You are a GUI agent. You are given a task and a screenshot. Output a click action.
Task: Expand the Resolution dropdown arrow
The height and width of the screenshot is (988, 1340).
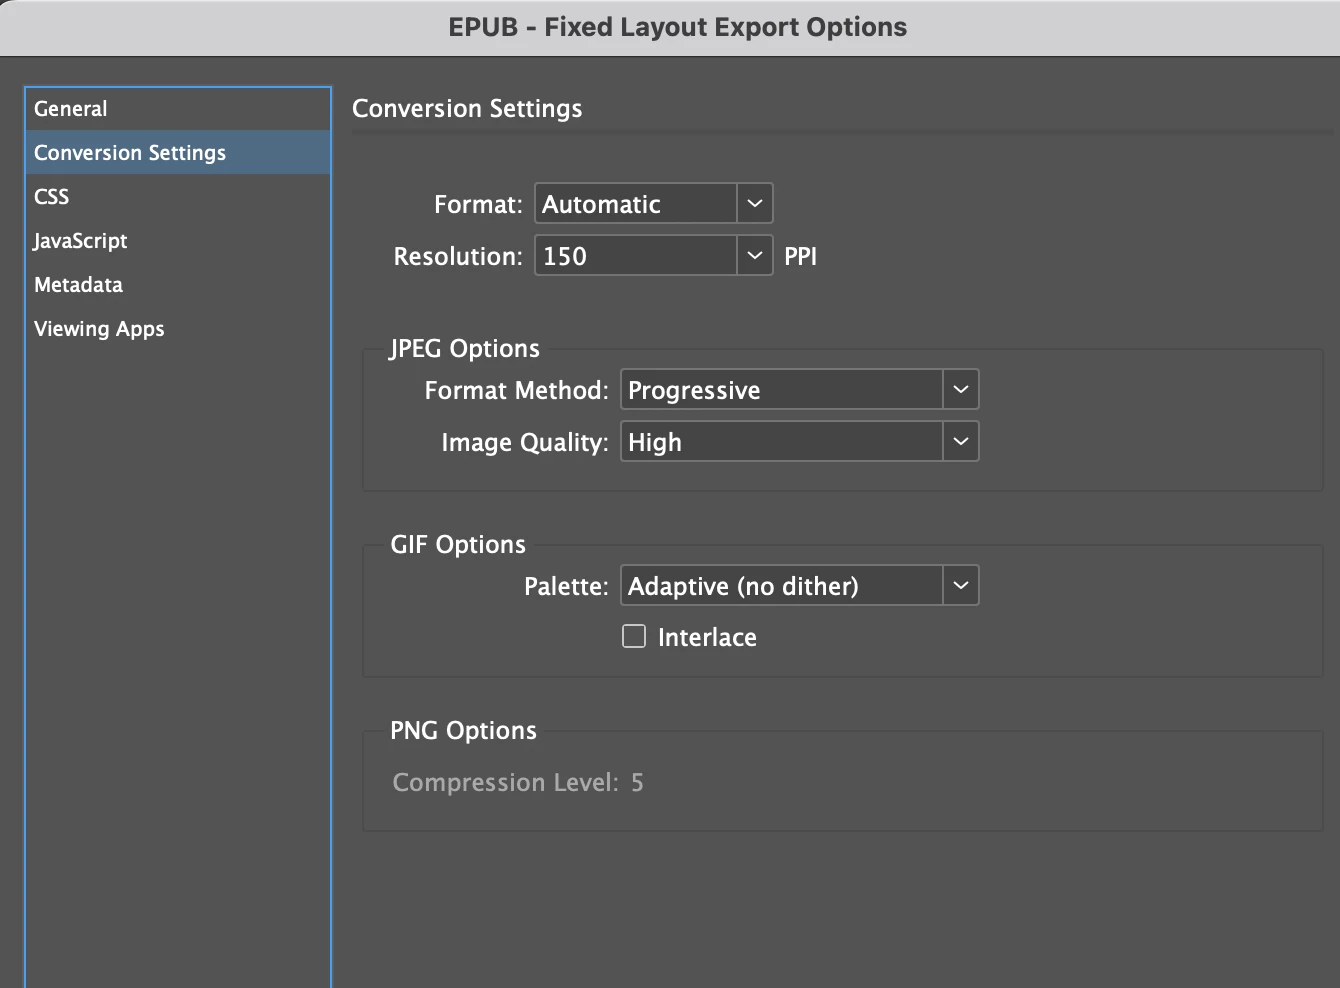[755, 256]
